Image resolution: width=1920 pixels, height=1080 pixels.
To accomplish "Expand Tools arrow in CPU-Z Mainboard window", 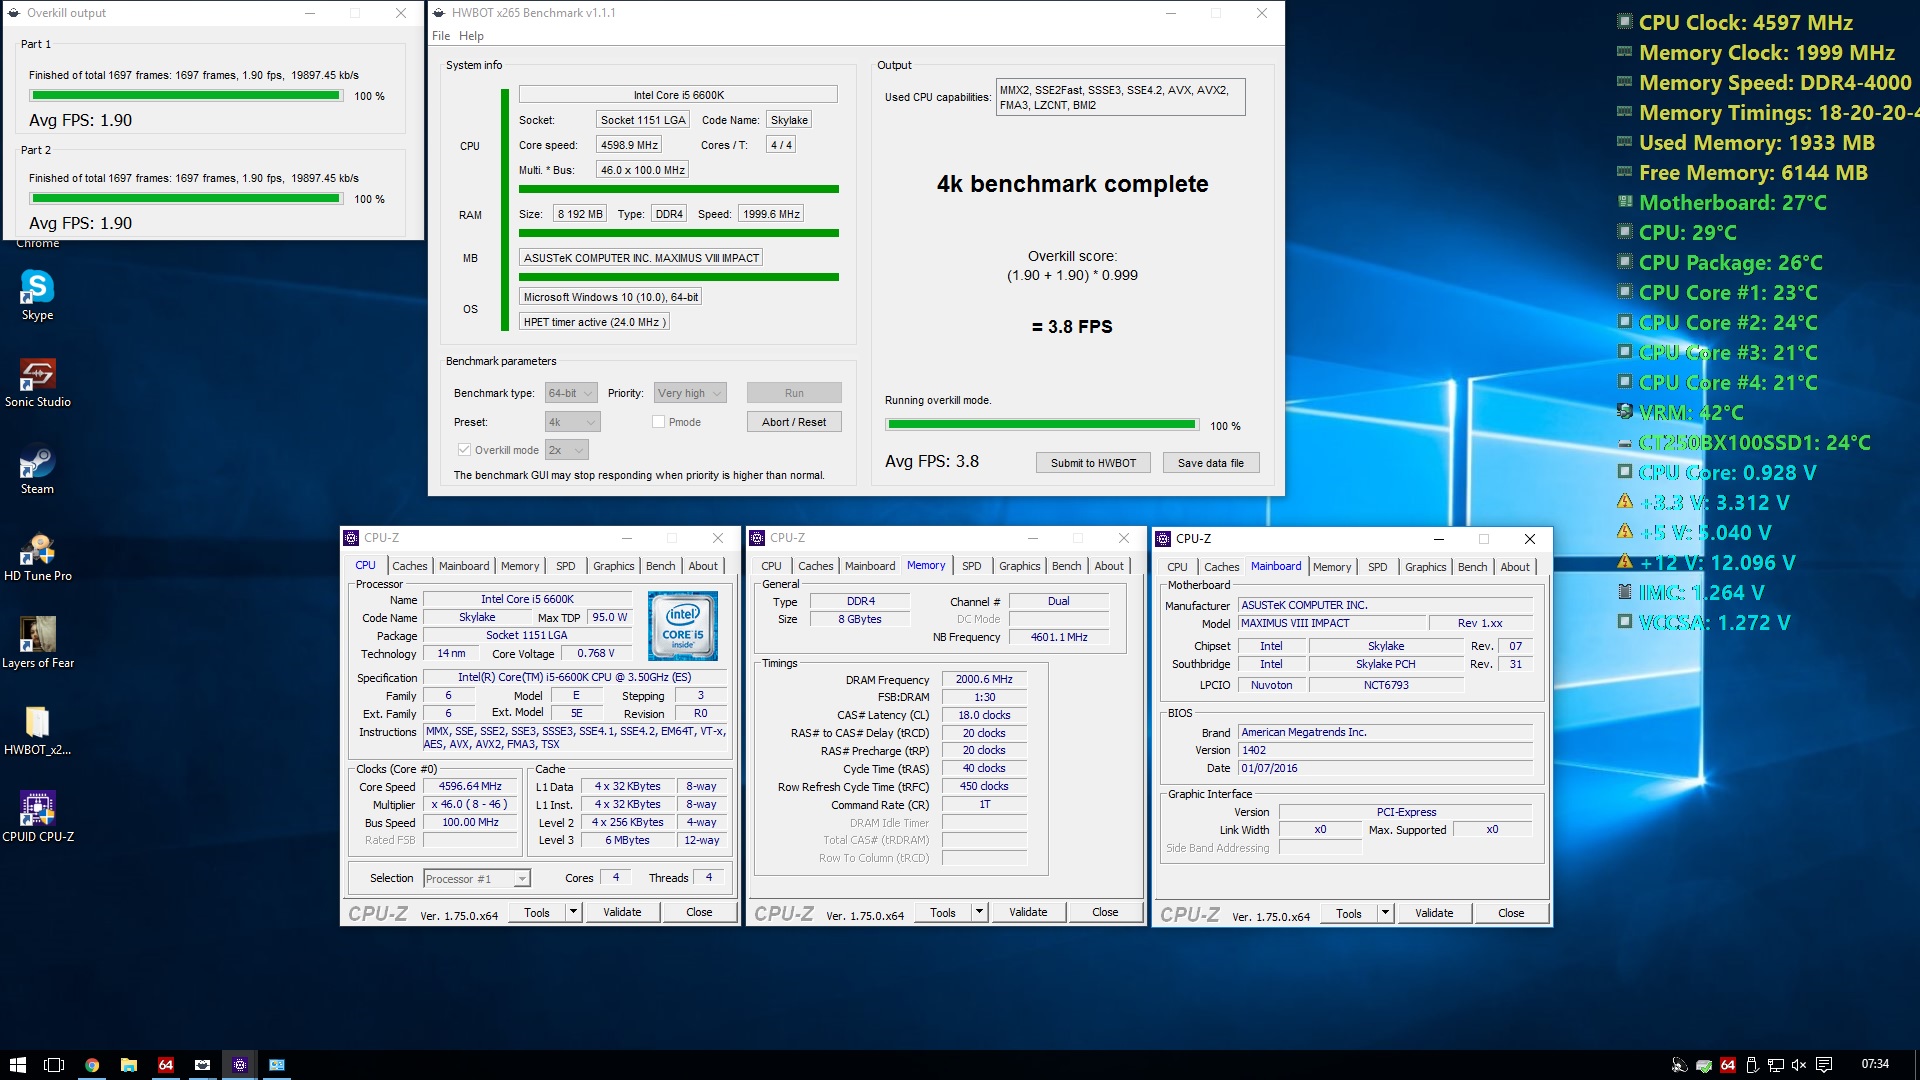I will coord(1386,913).
